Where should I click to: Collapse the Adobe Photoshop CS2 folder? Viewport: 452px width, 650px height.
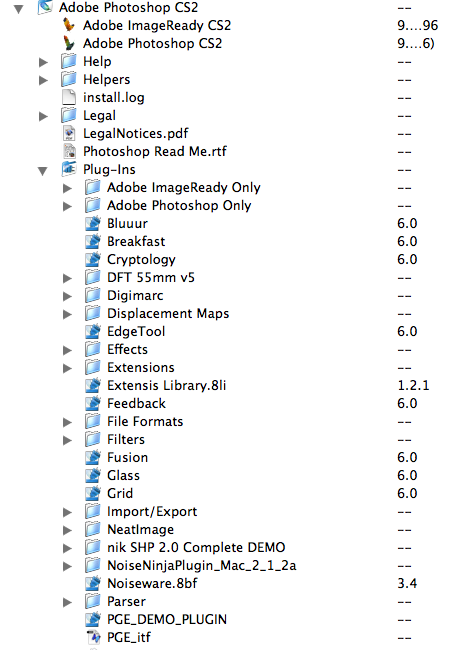coord(18,9)
